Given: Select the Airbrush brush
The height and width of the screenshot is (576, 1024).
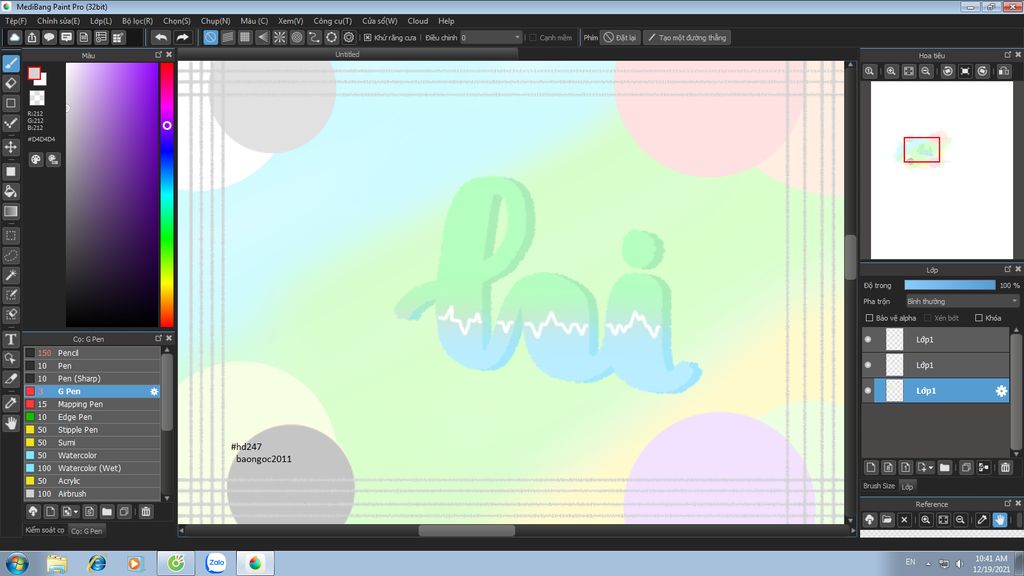Looking at the screenshot, I should (x=92, y=494).
